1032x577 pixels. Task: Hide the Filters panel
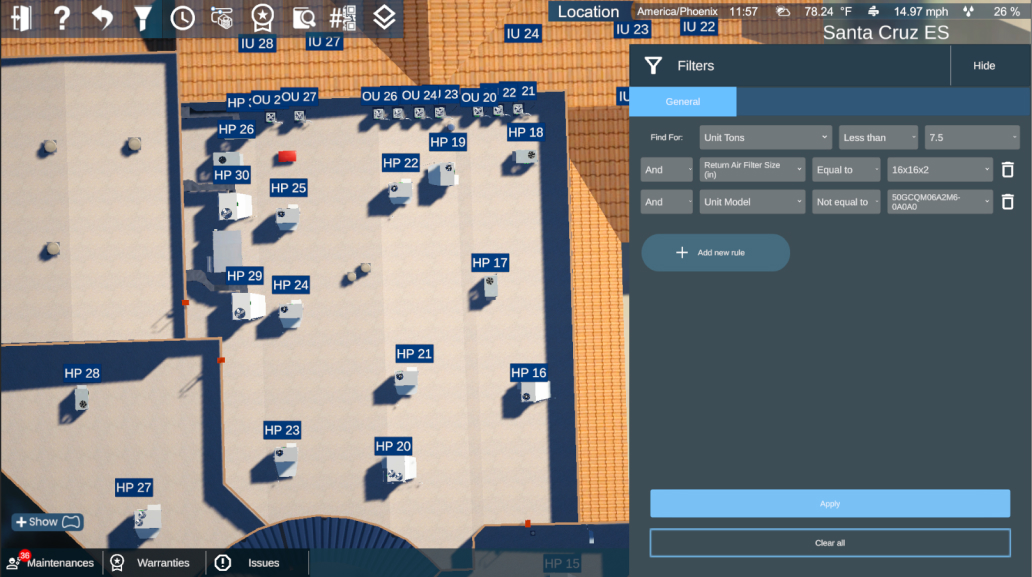984,66
